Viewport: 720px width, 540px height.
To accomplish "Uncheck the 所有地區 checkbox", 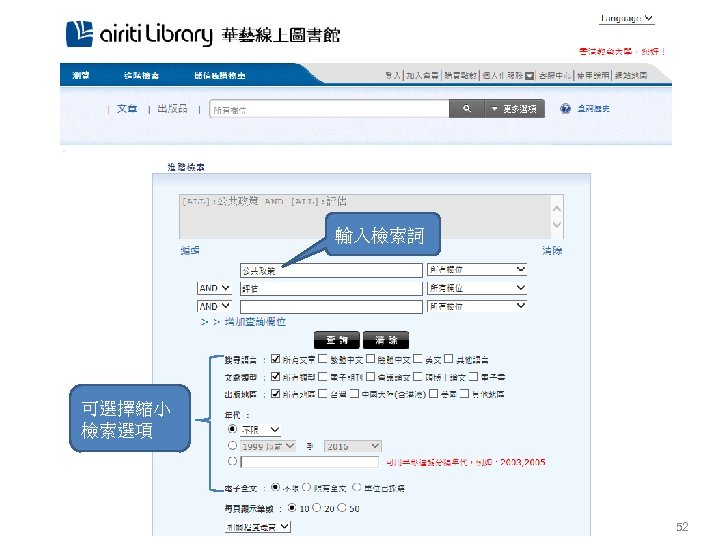I will click(x=276, y=394).
